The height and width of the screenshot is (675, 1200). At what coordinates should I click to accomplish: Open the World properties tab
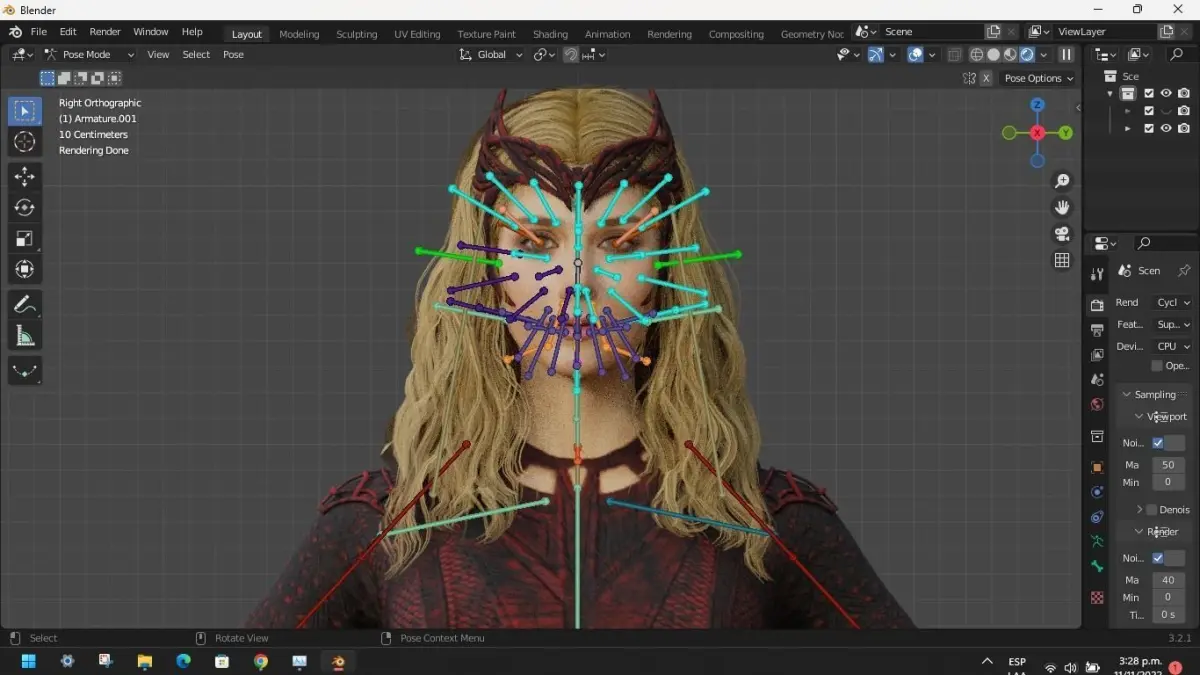pyautogui.click(x=1097, y=404)
